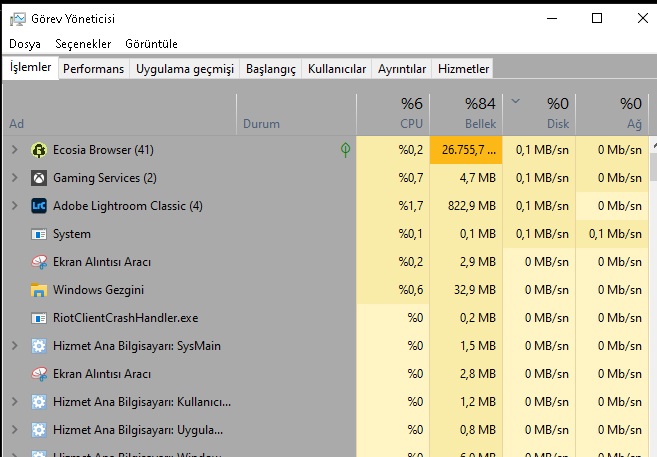657x457 pixels.
Task: Open the Başlangıç tab
Action: pos(271,69)
